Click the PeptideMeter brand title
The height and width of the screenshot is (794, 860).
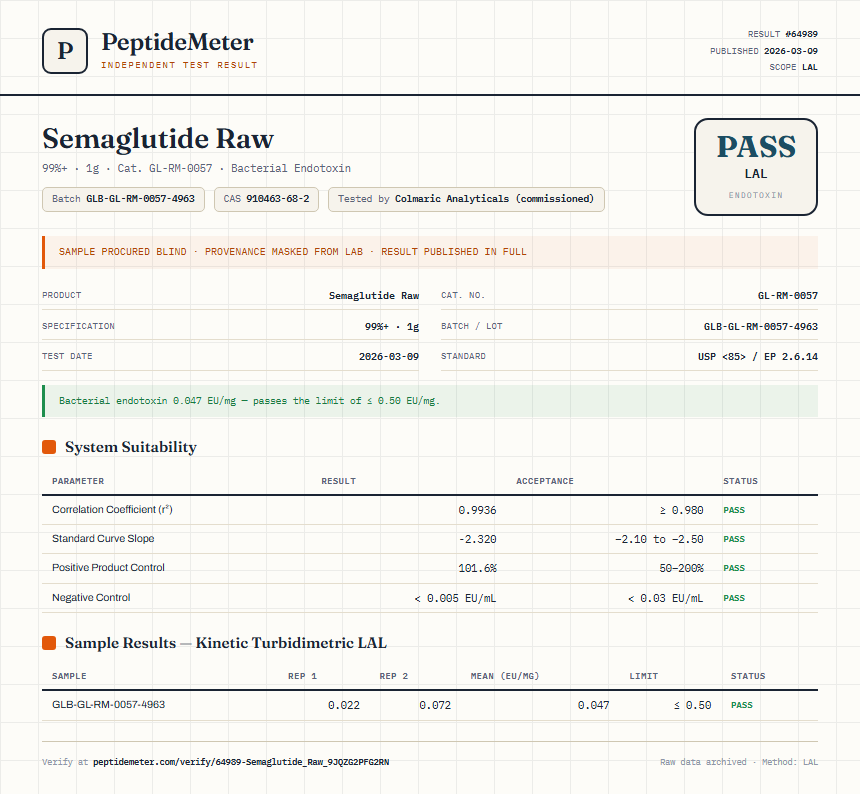[x=178, y=43]
